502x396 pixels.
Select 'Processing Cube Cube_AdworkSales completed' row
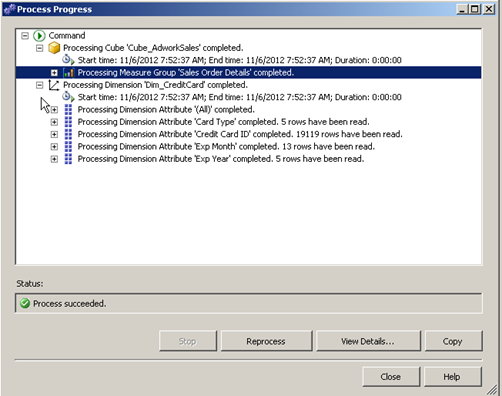153,48
